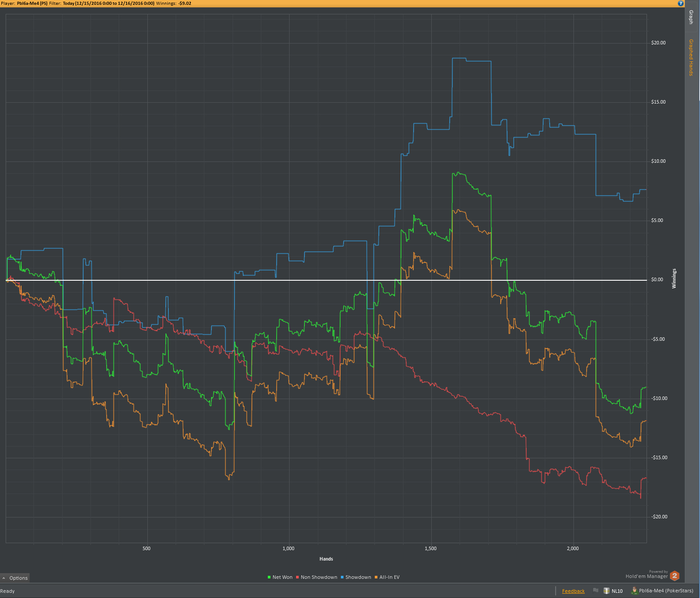The image size is (700, 598).
Task: Click the player avatar icon in status bar
Action: [x=634, y=590]
